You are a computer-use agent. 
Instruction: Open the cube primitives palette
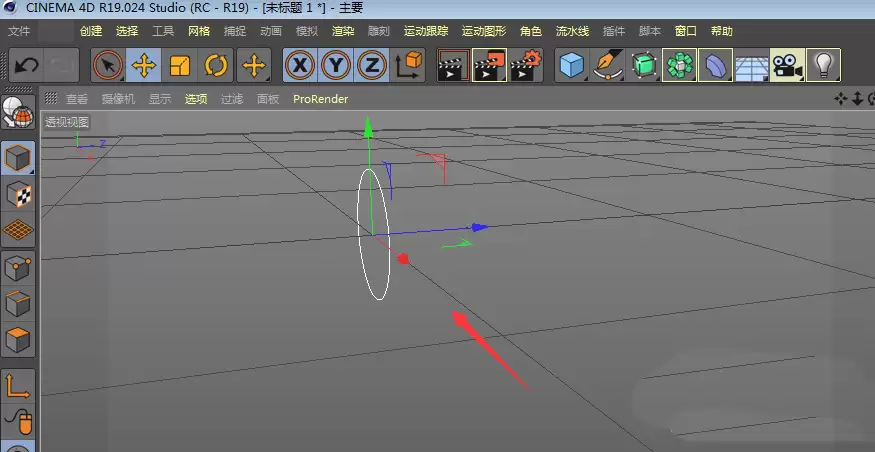pyautogui.click(x=571, y=66)
